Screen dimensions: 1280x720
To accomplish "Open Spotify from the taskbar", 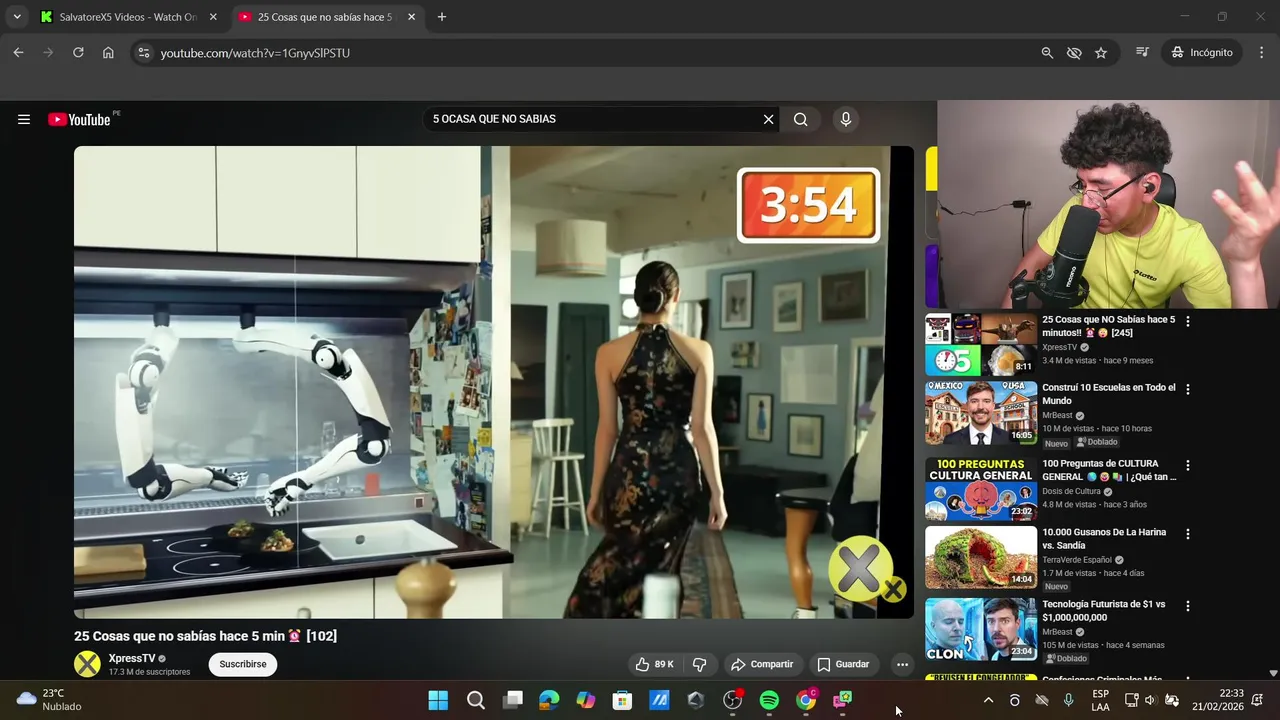I will pyautogui.click(x=769, y=701).
